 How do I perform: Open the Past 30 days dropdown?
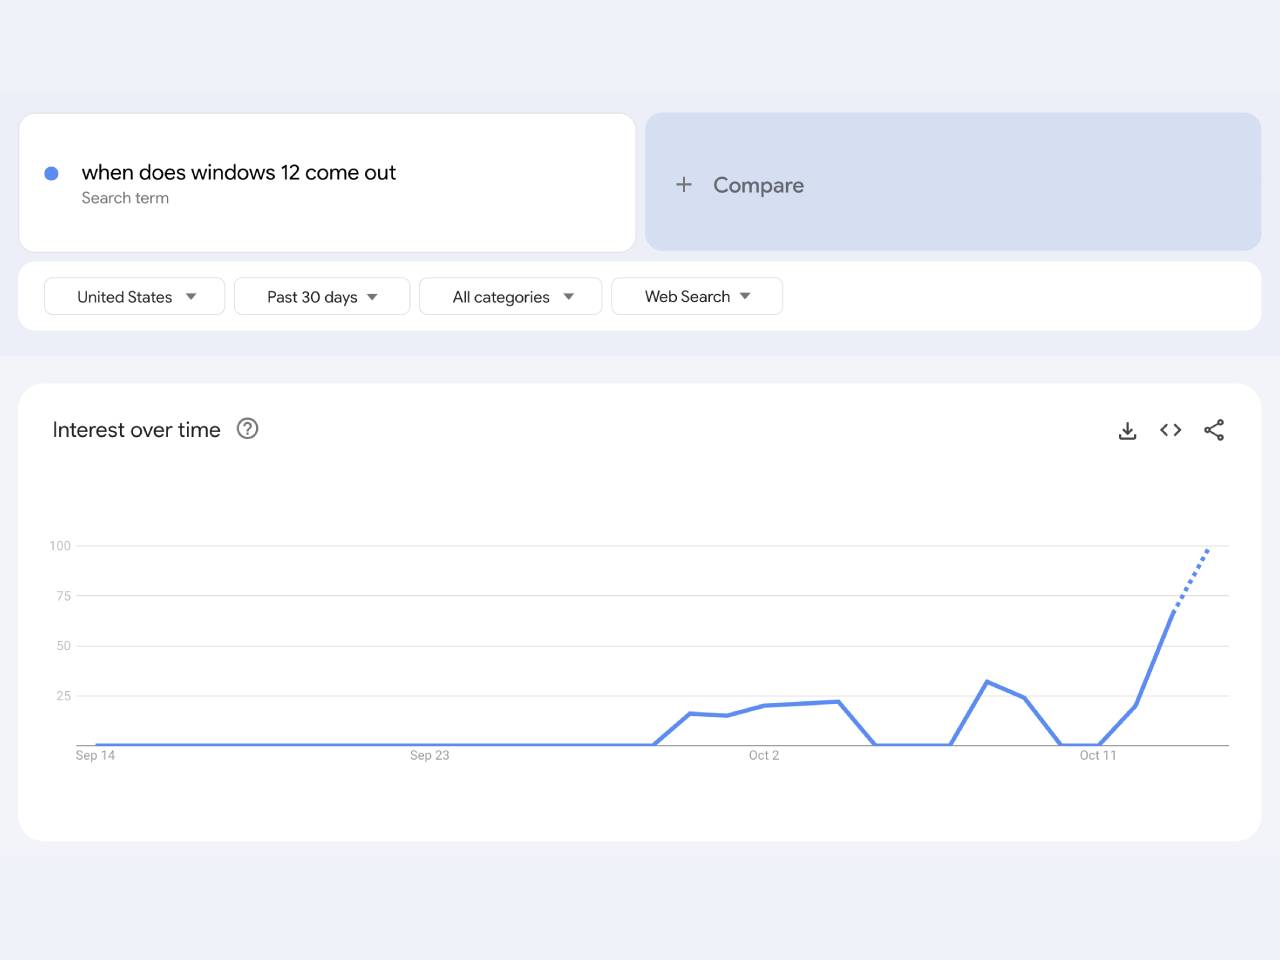pos(322,297)
